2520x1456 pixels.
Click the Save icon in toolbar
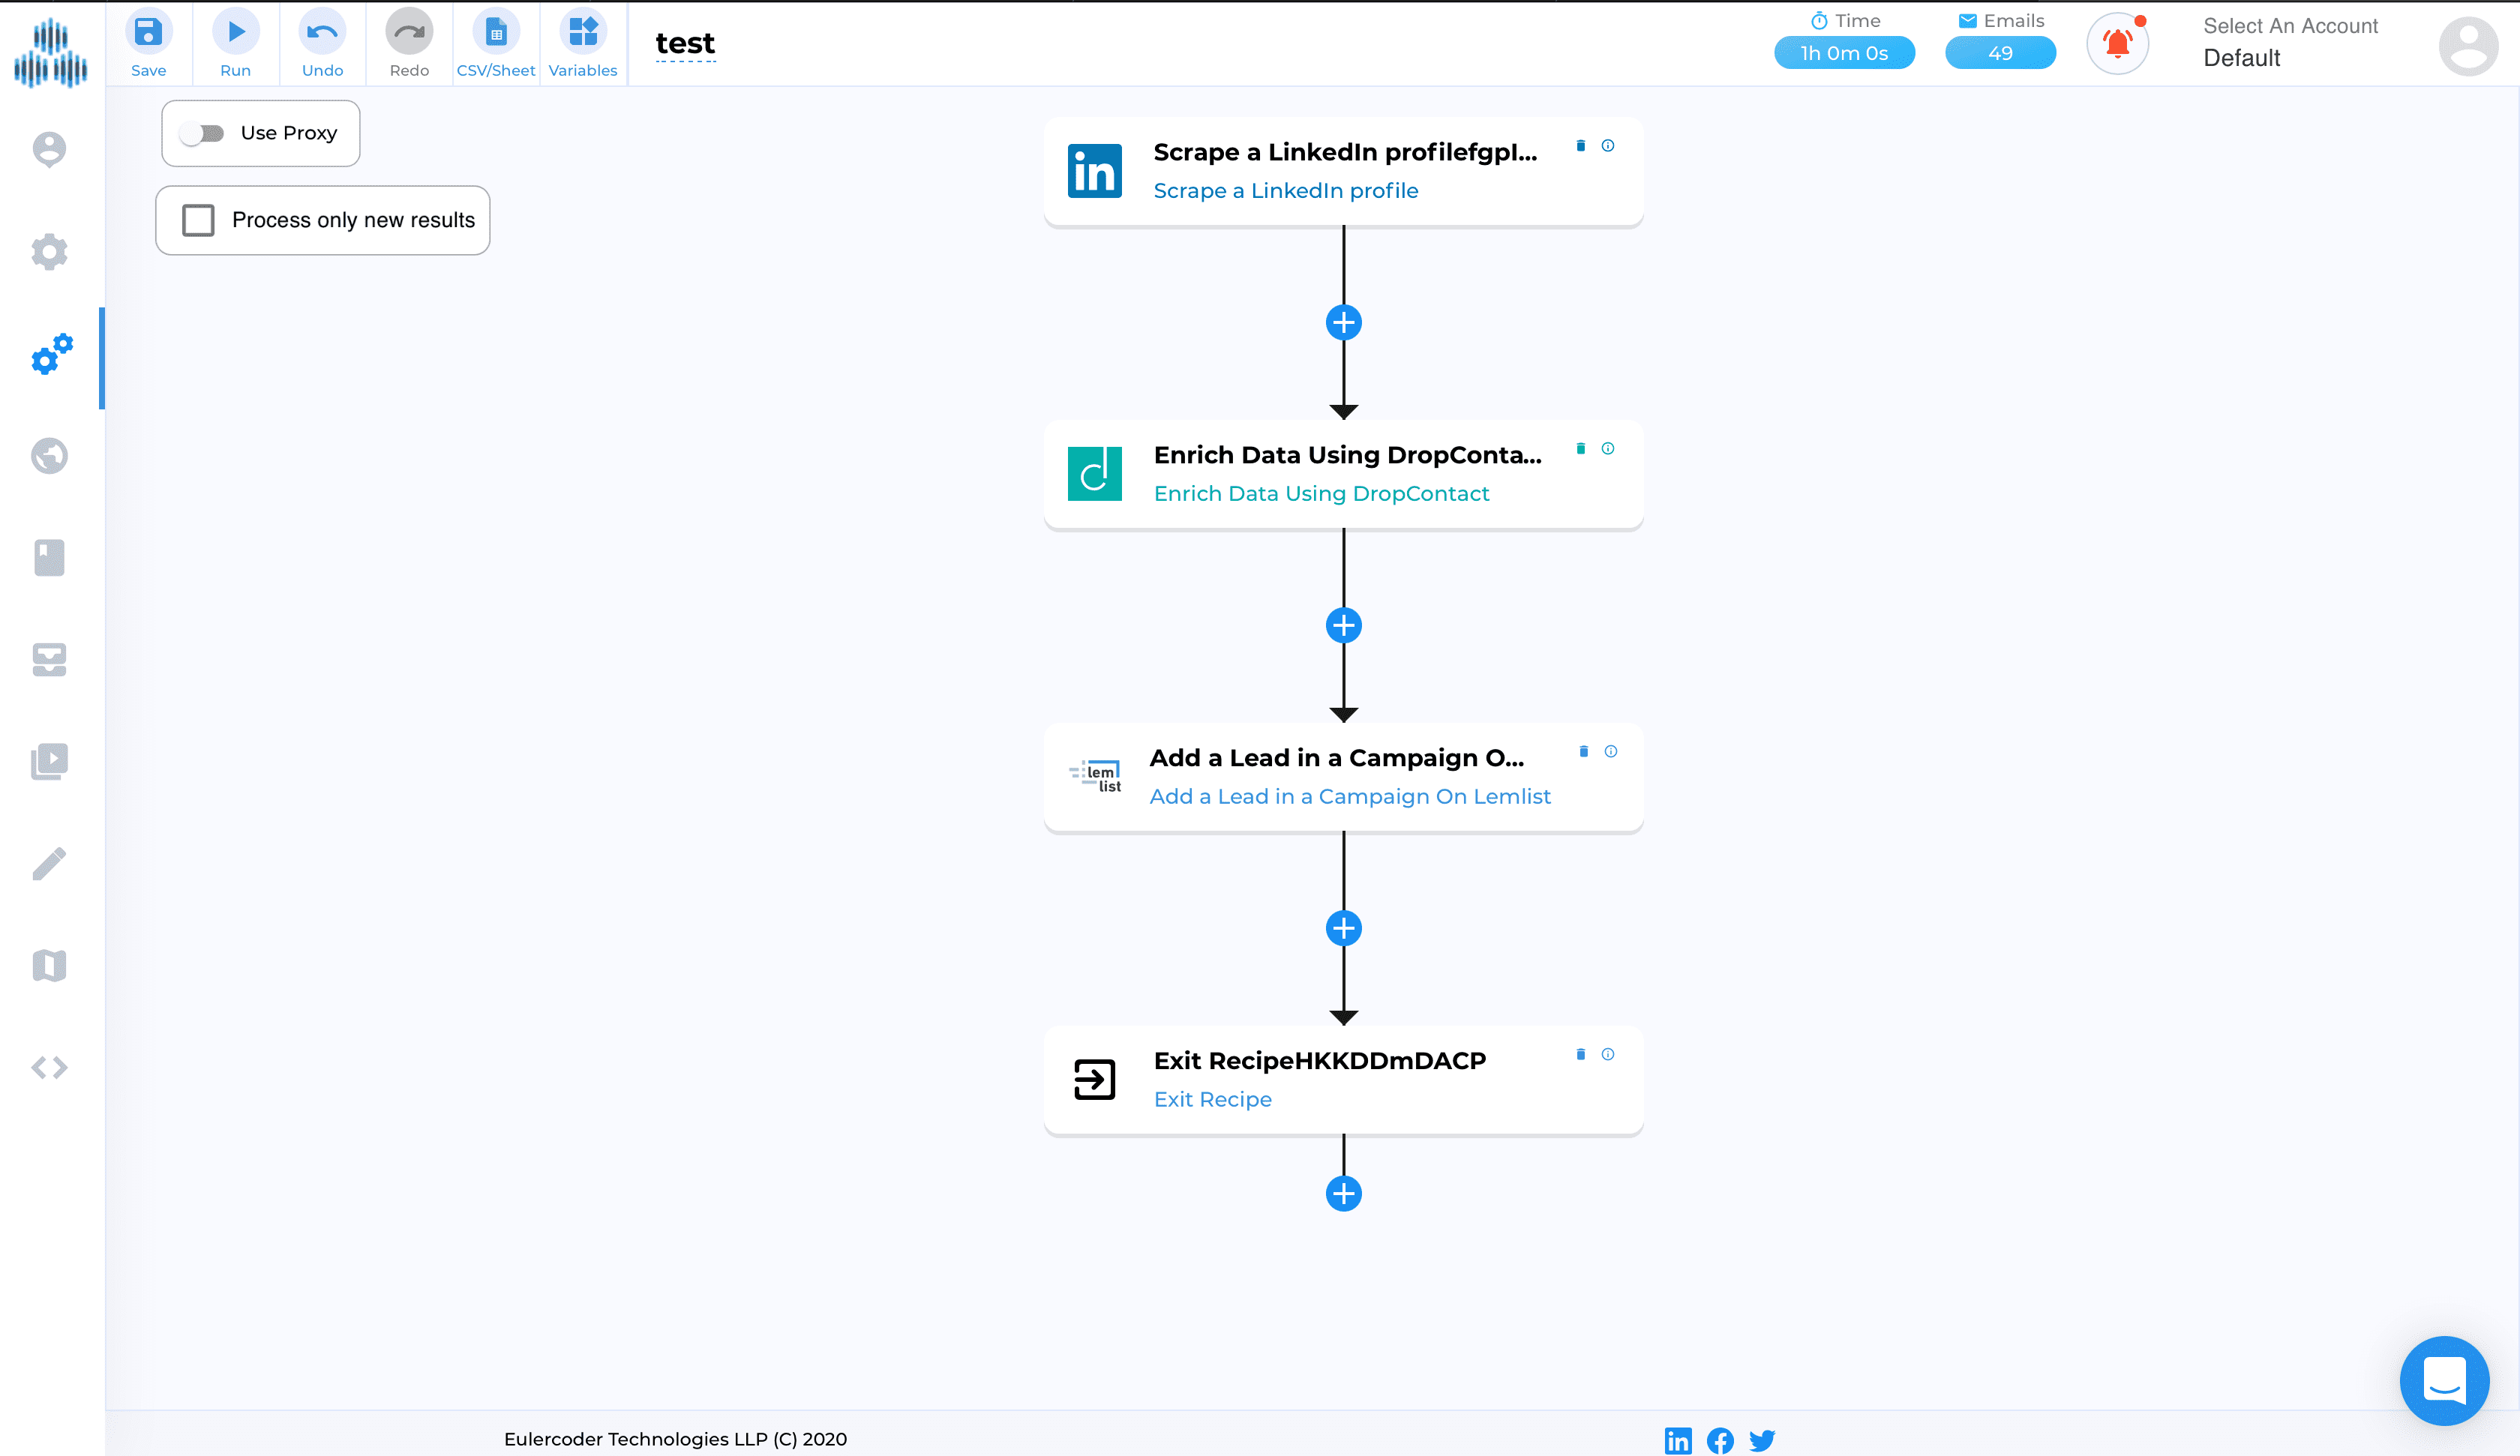[x=148, y=33]
